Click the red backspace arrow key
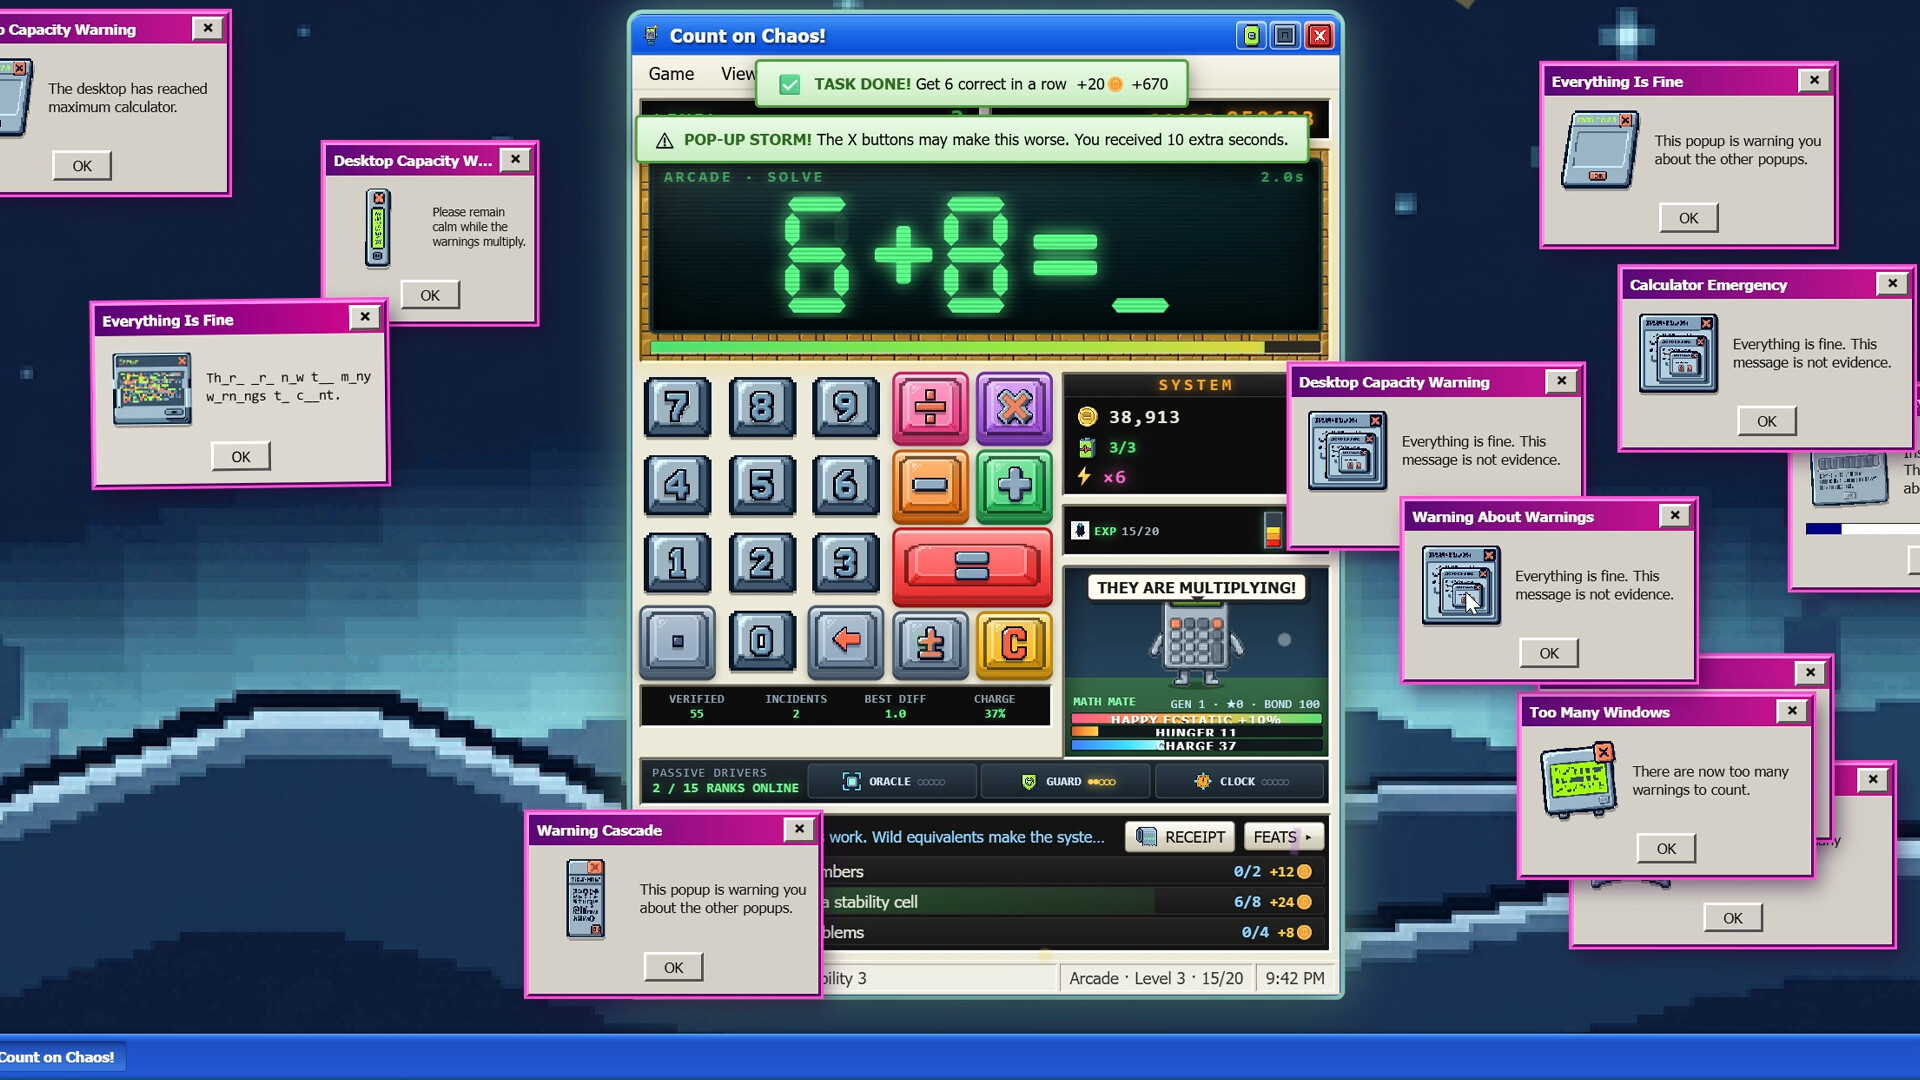Viewport: 1920px width, 1080px height. coord(846,642)
